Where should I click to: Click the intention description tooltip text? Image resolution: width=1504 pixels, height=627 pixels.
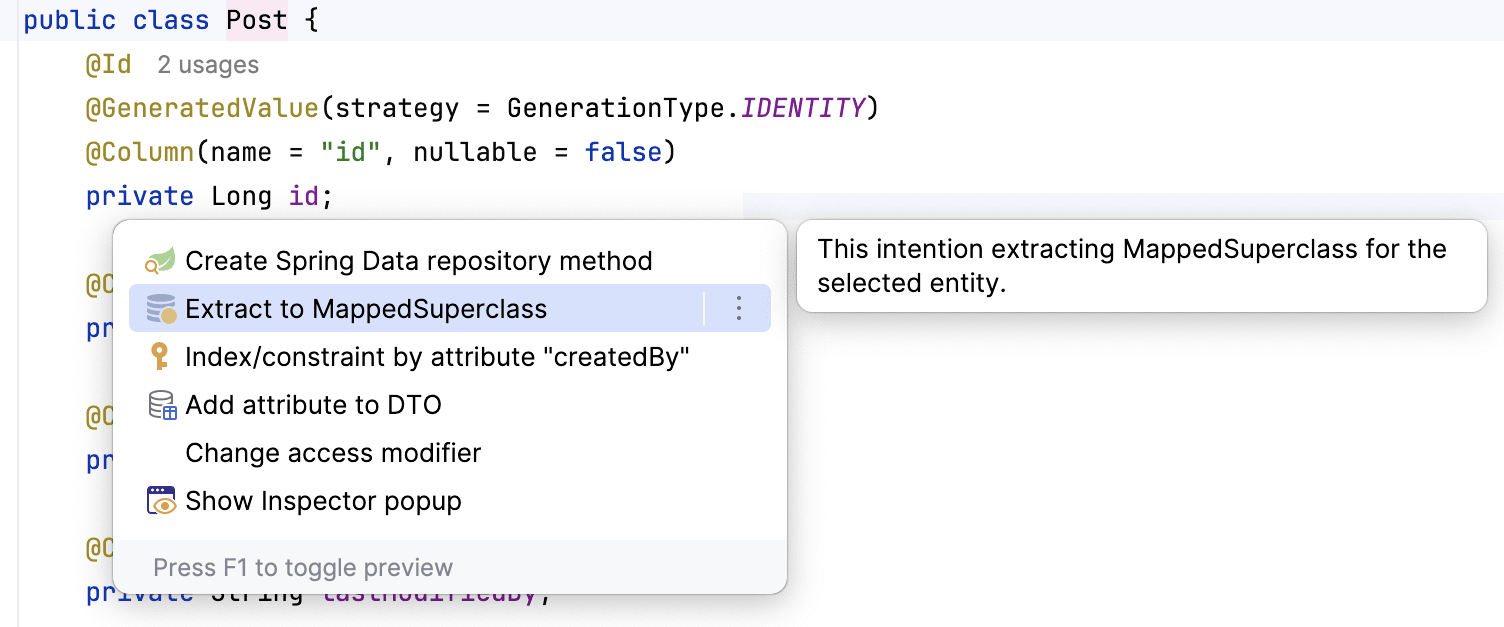click(1132, 266)
